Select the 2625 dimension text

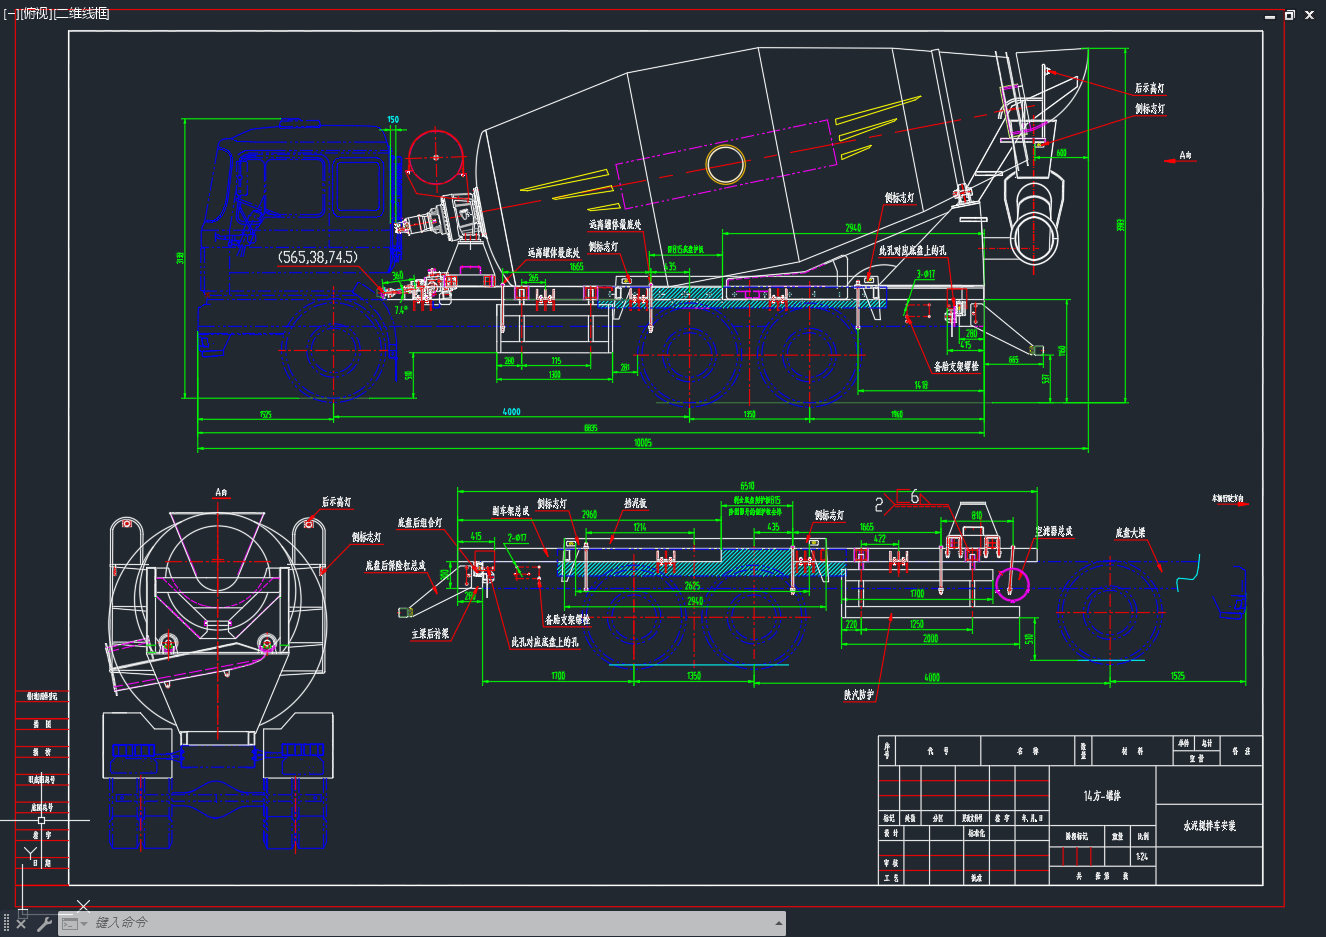[692, 586]
